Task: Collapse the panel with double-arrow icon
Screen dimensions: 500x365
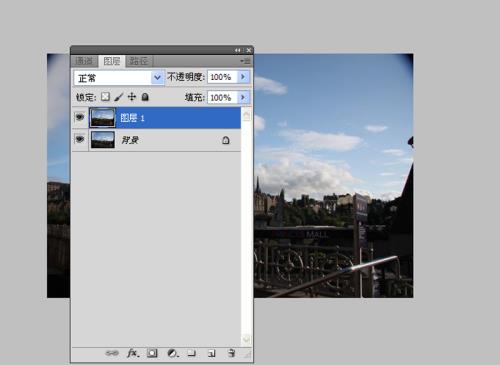Action: [x=237, y=50]
